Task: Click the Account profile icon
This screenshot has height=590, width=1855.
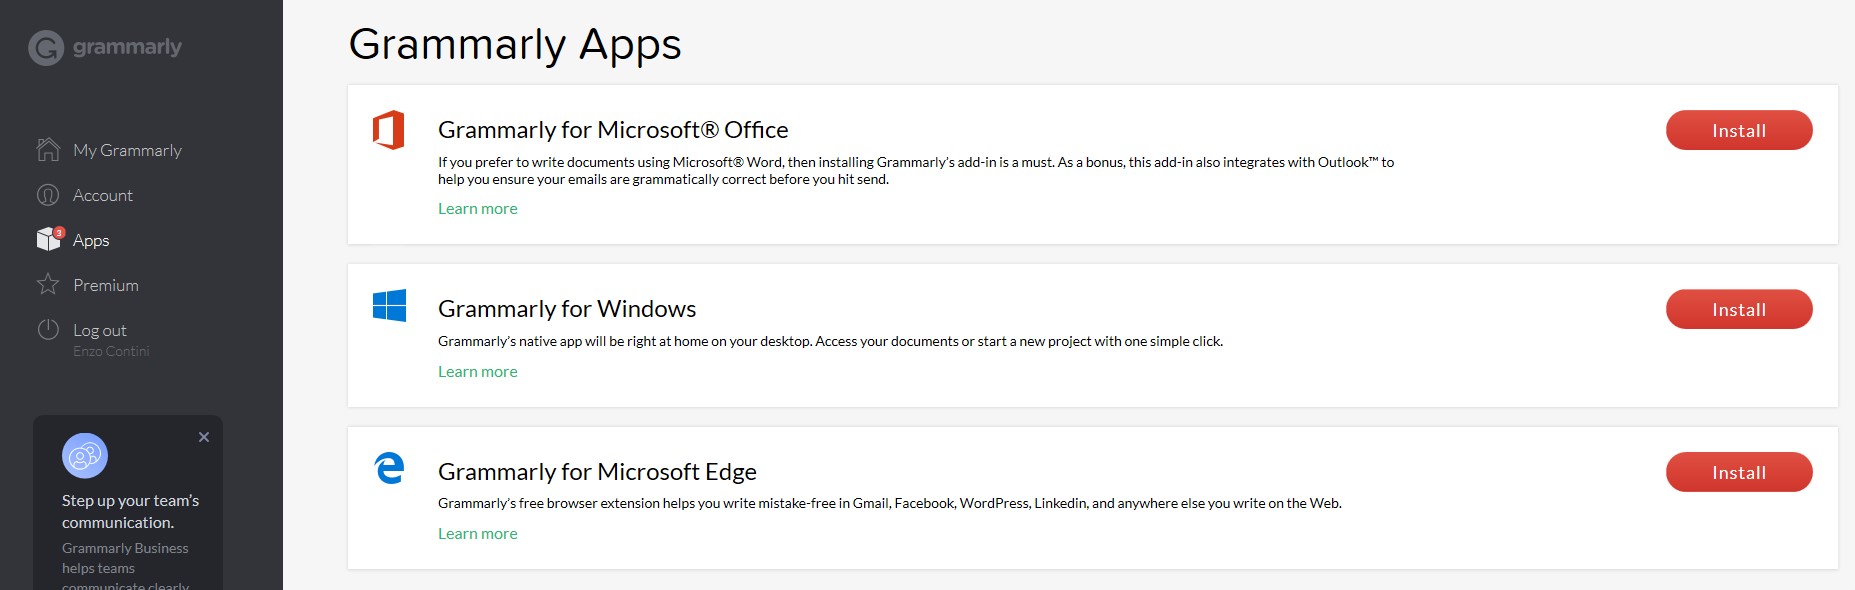Action: click(x=48, y=195)
